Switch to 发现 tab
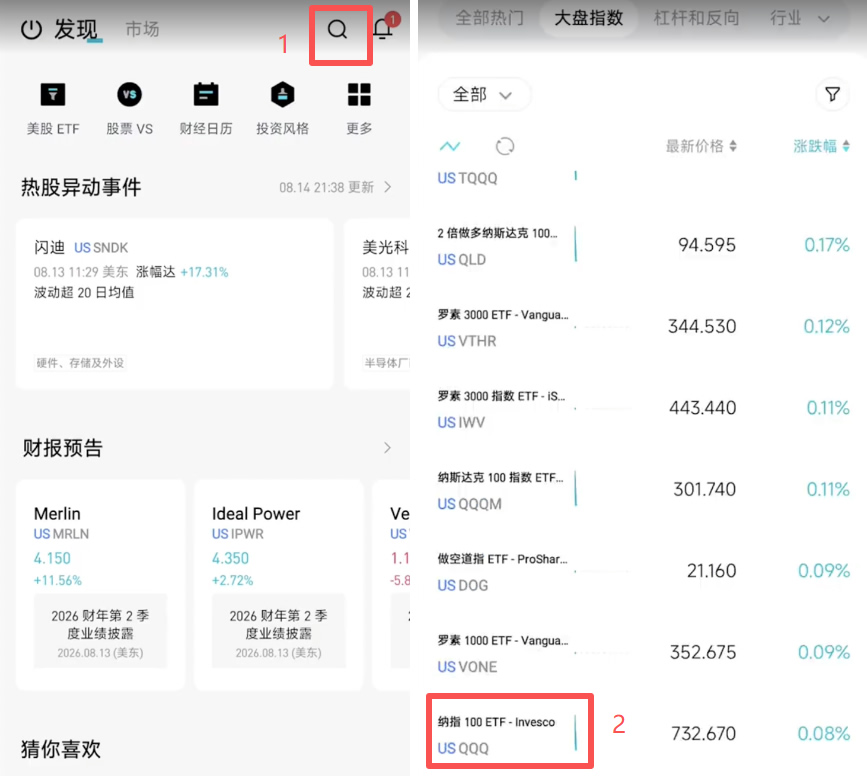Screen dimensions: 867x776 pyautogui.click(x=76, y=29)
